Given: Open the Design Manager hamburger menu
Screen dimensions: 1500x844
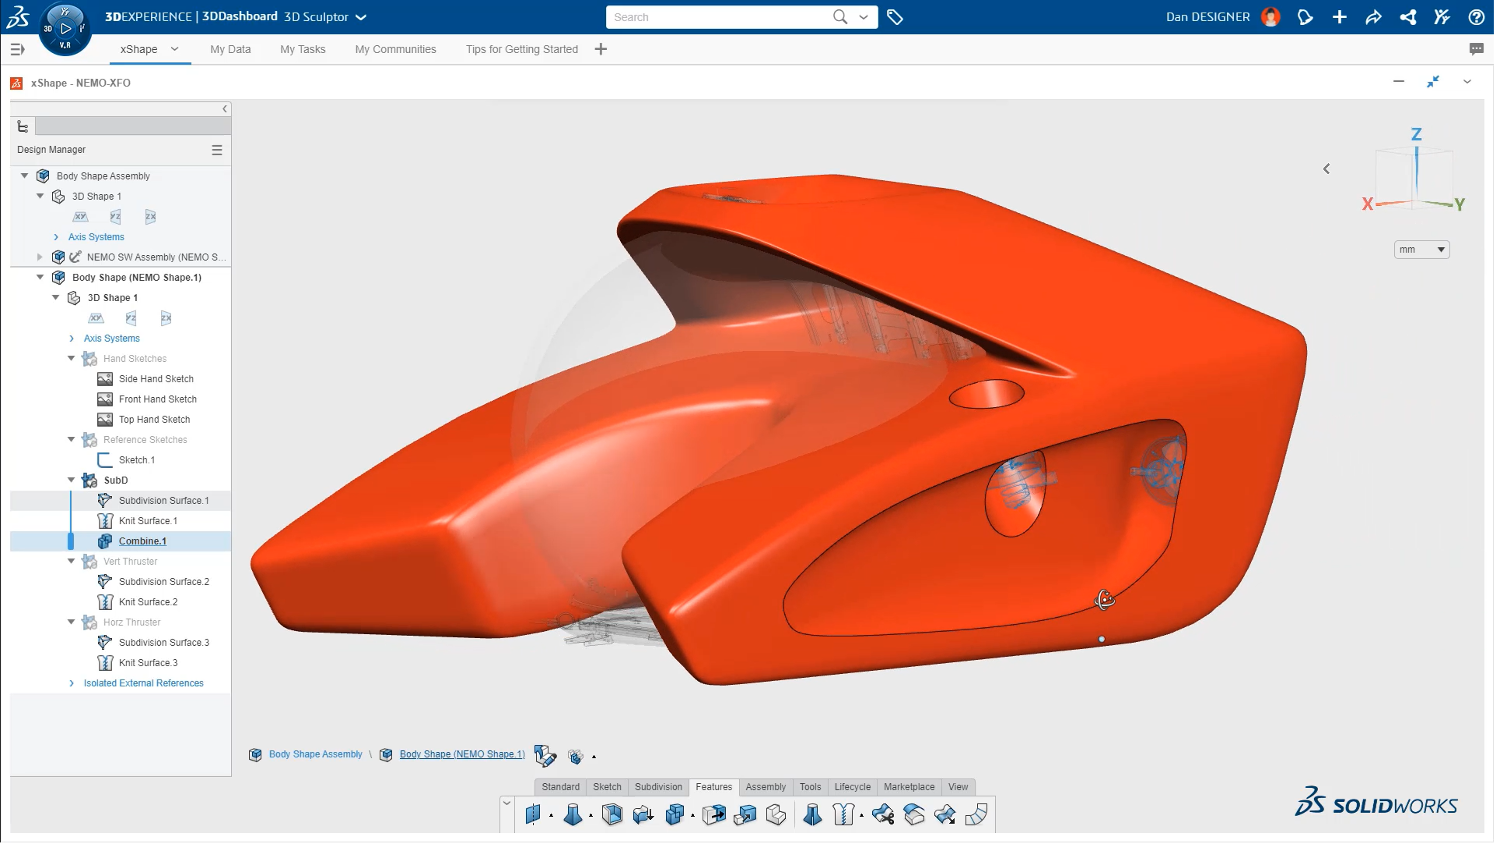Looking at the screenshot, I should 217,150.
